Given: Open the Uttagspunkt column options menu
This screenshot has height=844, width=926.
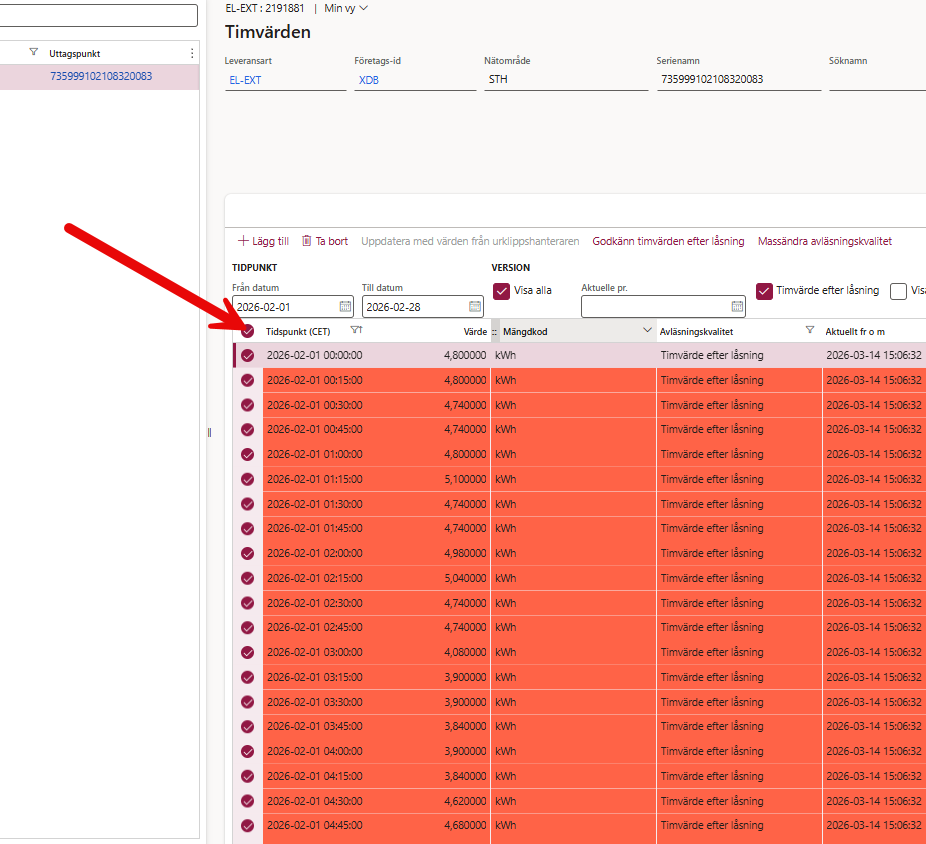Looking at the screenshot, I should tap(192, 53).
